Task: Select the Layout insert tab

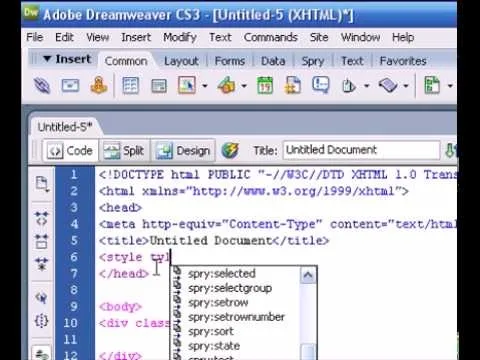Action: tap(181, 61)
